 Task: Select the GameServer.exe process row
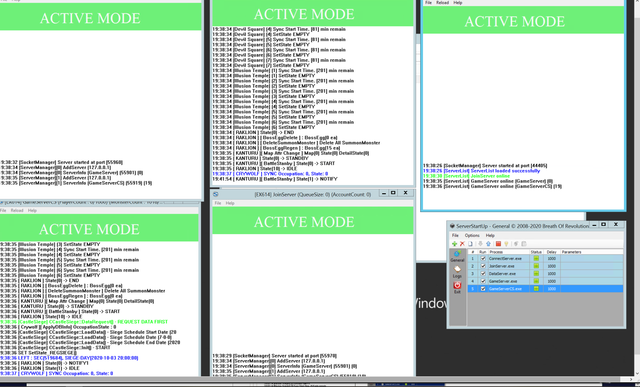(545, 281)
